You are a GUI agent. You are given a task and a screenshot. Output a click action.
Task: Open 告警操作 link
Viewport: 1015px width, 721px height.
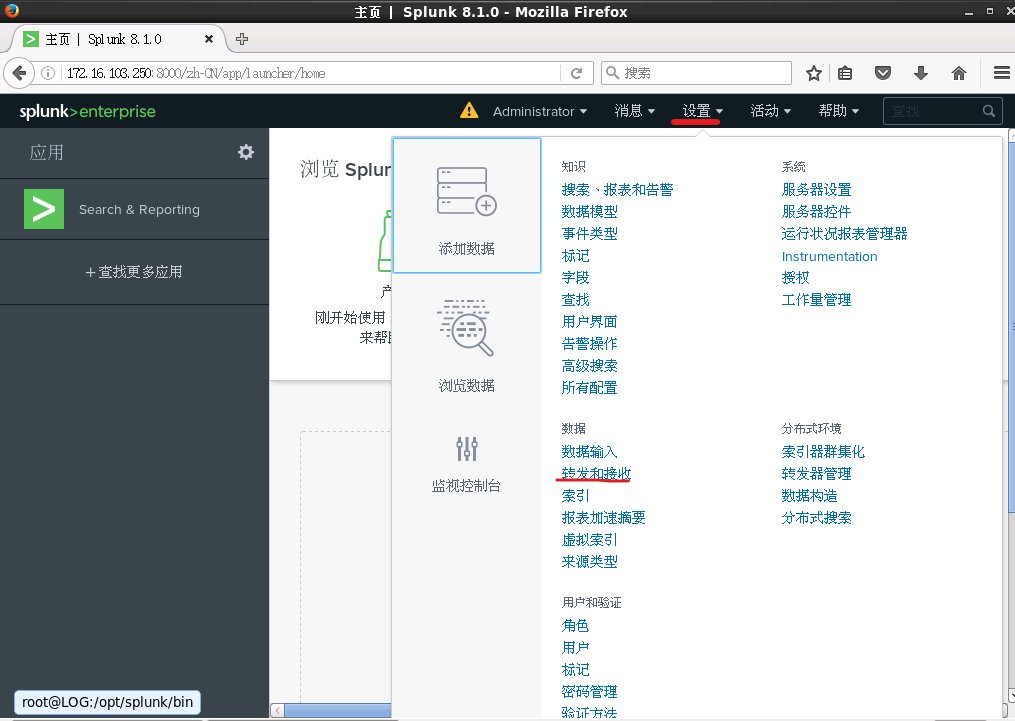click(589, 344)
